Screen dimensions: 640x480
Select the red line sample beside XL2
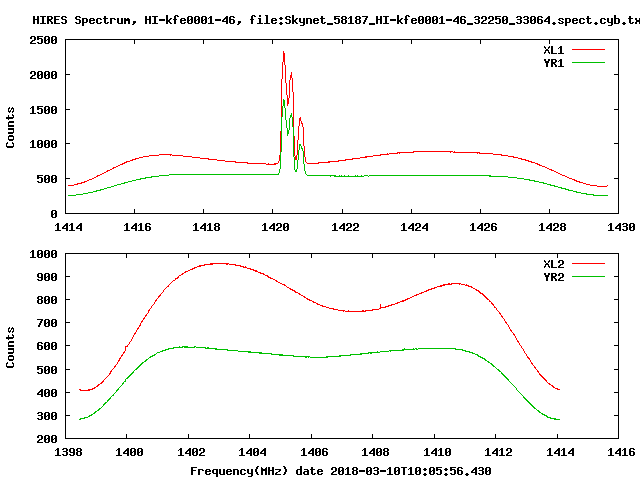click(588, 264)
